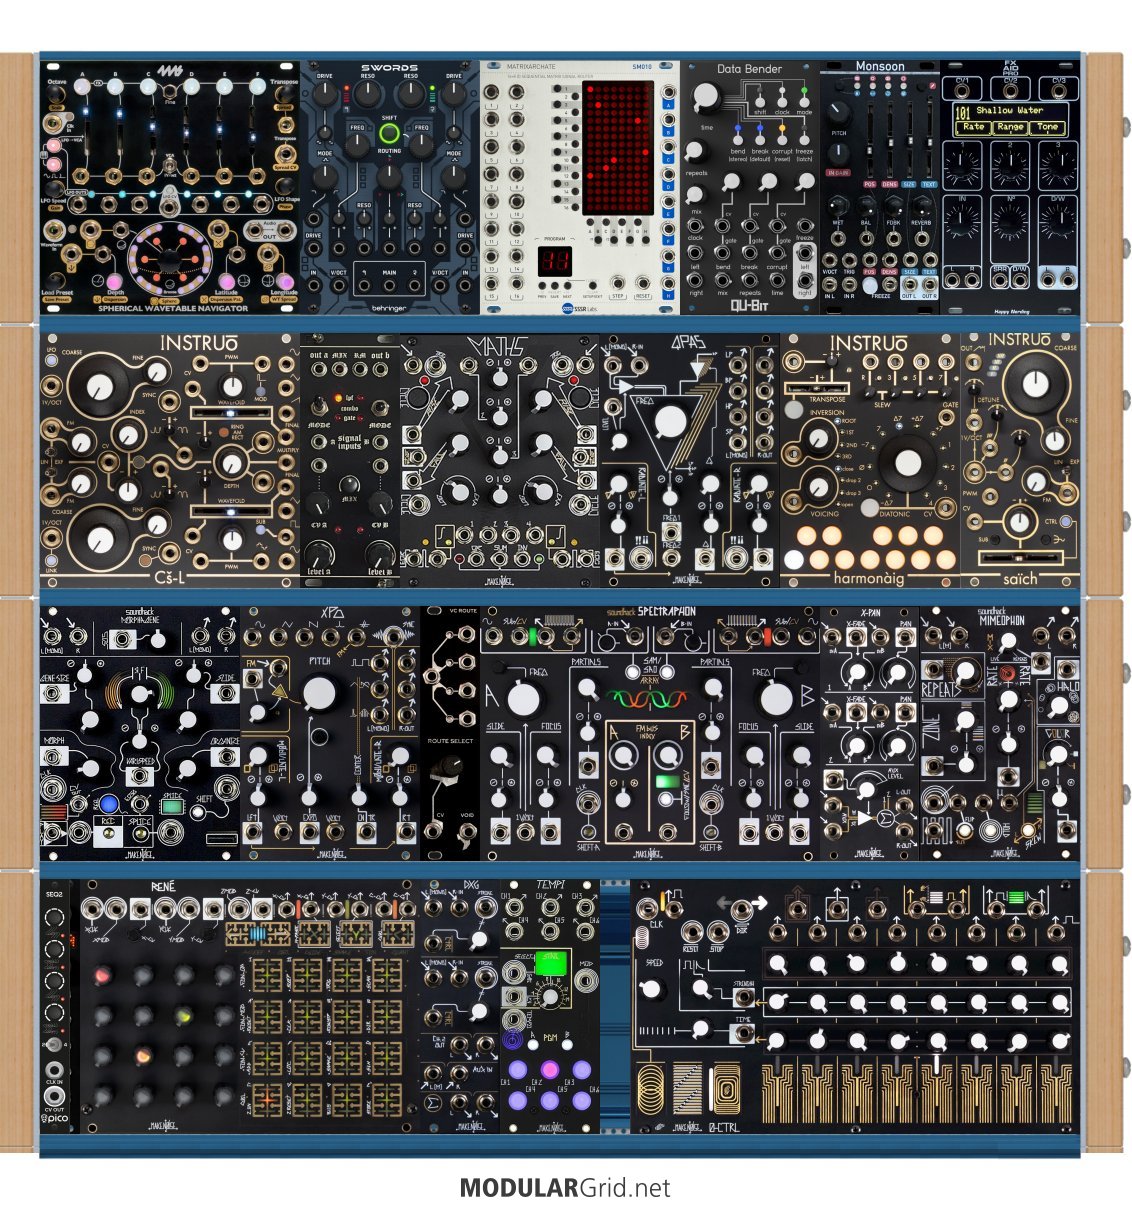Click the red PROGRAM number display on Matrixarchate
The image size is (1132, 1209).
554,262
